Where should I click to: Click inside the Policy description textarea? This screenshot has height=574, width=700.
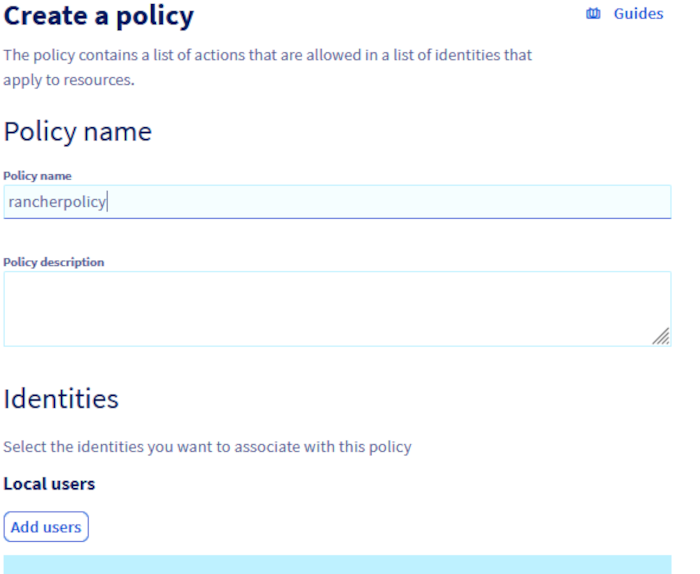[x=337, y=309]
